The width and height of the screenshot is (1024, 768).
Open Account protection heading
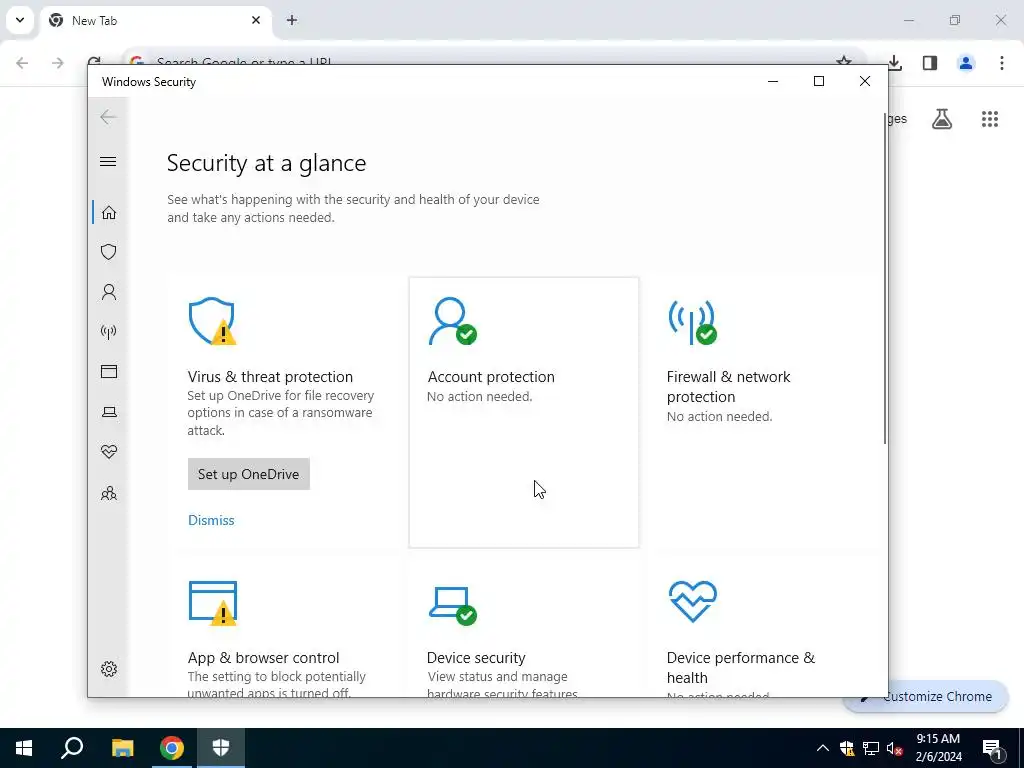point(491,377)
